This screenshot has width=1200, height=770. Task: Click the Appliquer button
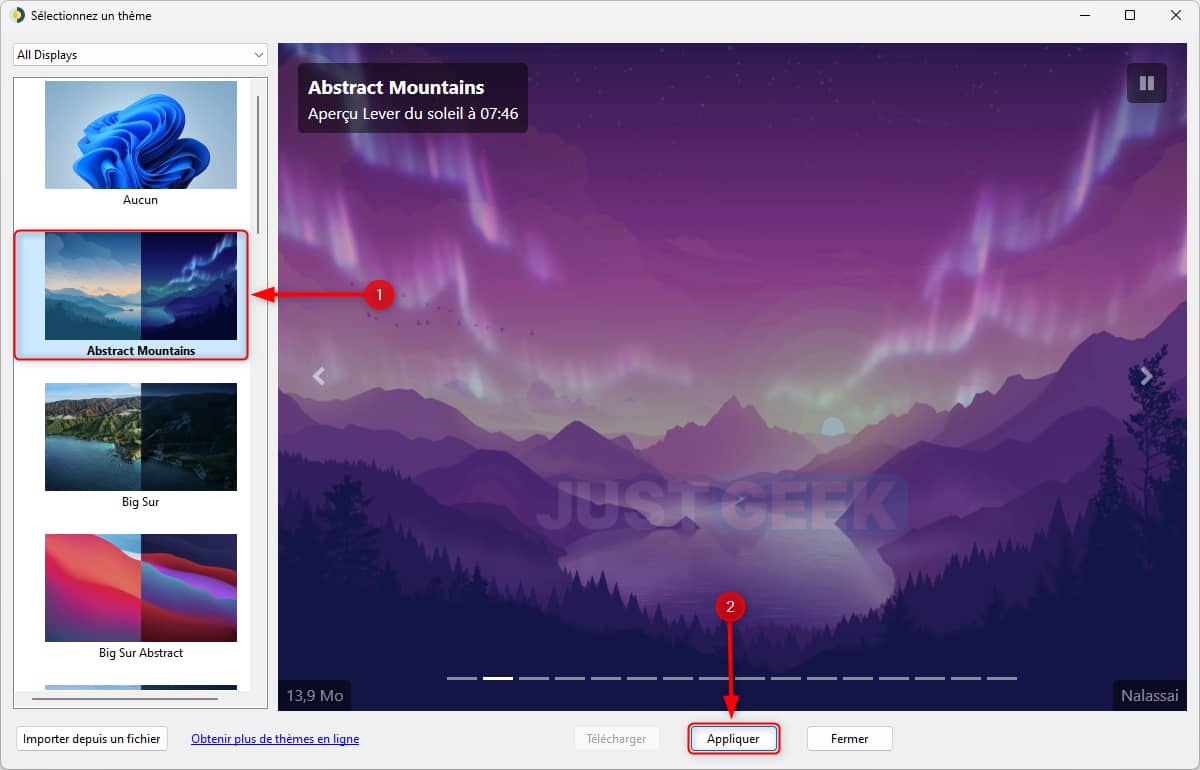[x=733, y=739]
